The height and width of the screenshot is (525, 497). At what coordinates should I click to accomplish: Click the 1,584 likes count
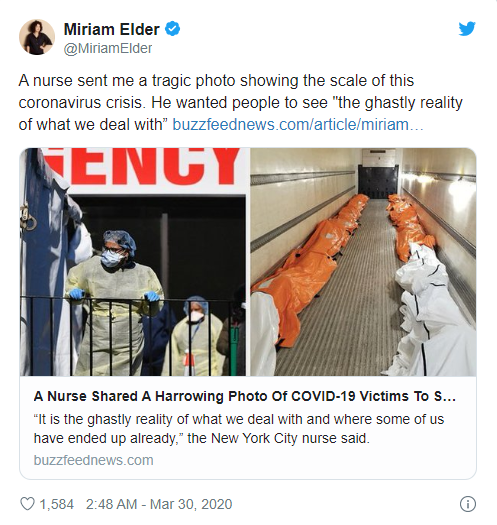pyautogui.click(x=57, y=504)
